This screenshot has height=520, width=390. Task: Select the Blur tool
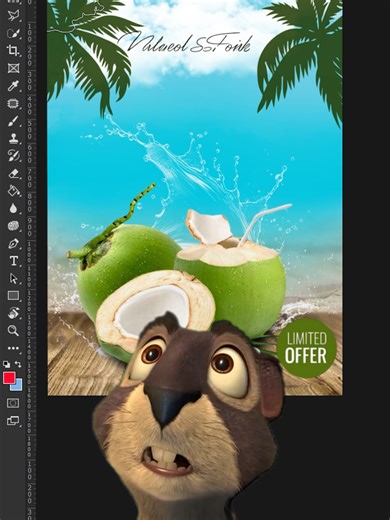(x=13, y=208)
